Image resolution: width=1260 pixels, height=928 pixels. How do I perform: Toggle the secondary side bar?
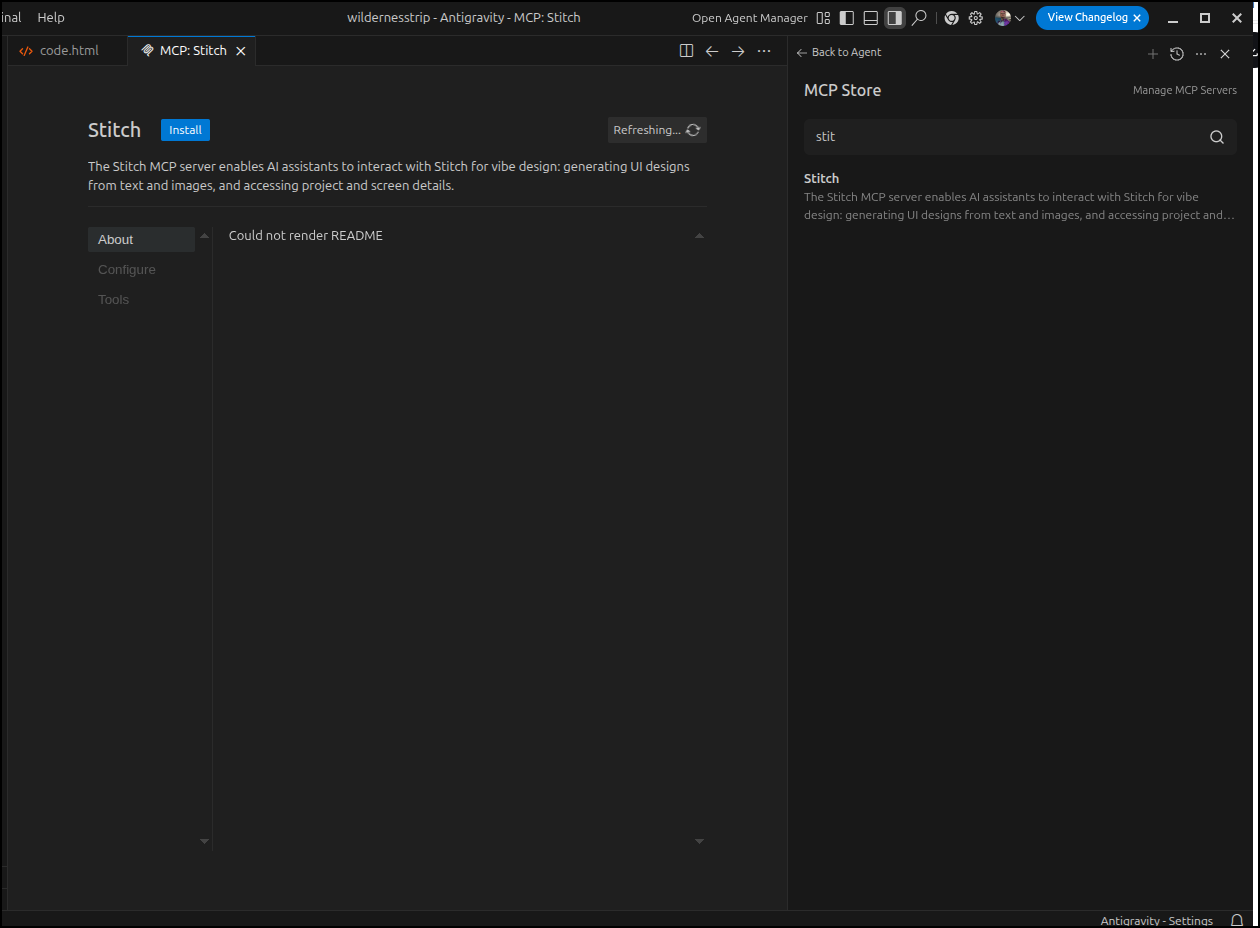click(895, 18)
